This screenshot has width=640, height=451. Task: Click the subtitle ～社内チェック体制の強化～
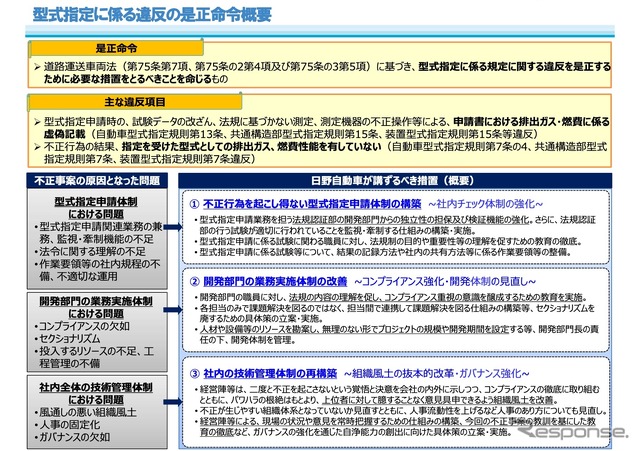tap(486, 204)
